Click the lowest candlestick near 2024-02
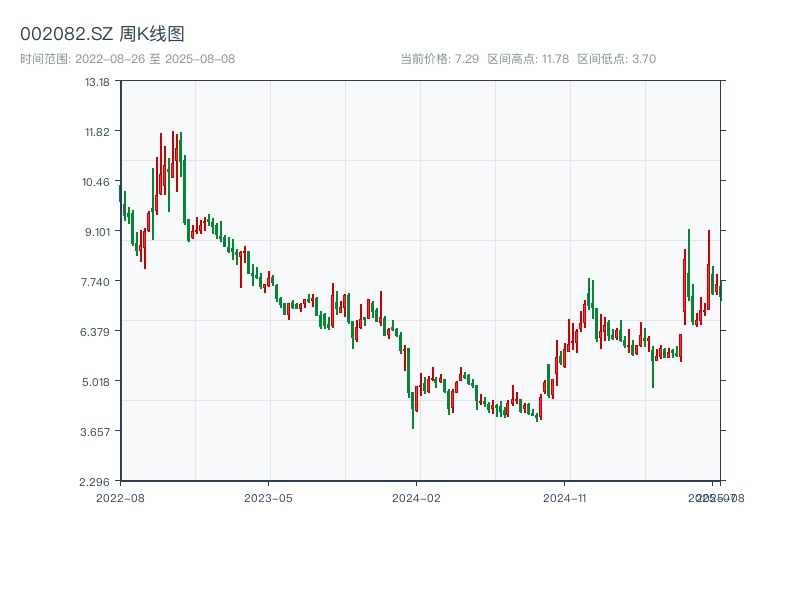The image size is (800, 600). point(413,410)
